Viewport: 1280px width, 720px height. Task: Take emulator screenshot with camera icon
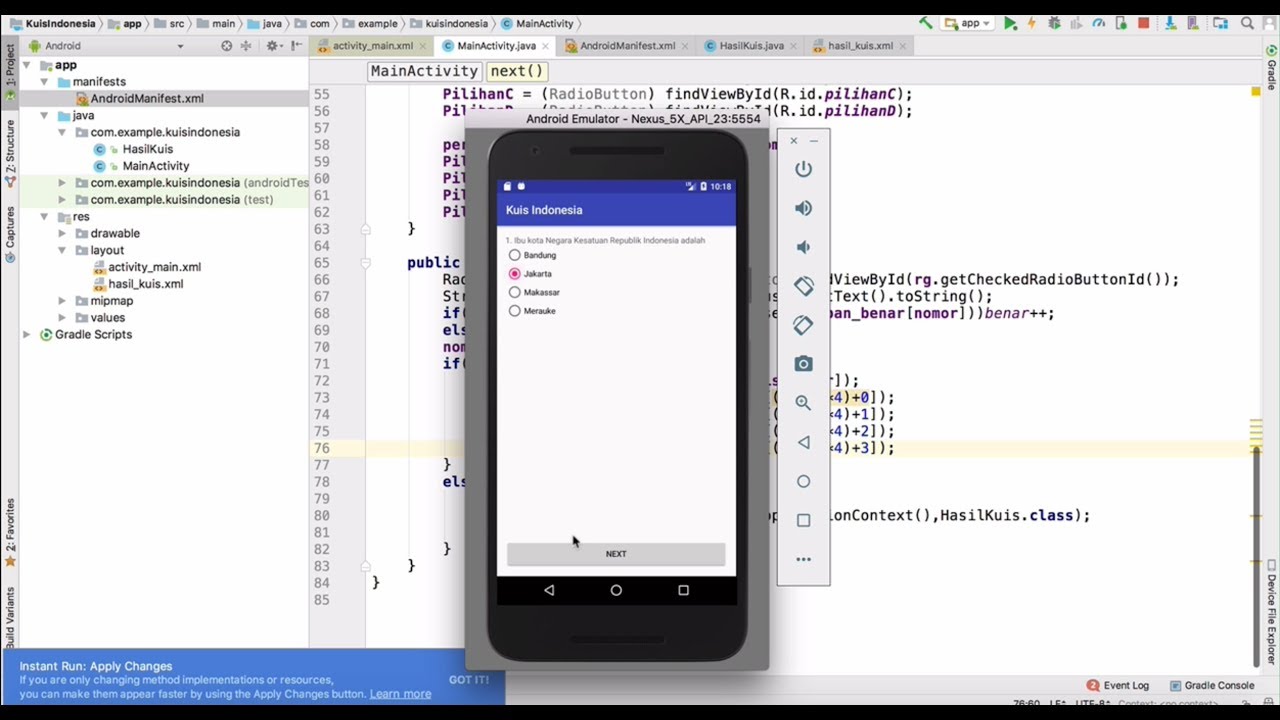pos(803,364)
